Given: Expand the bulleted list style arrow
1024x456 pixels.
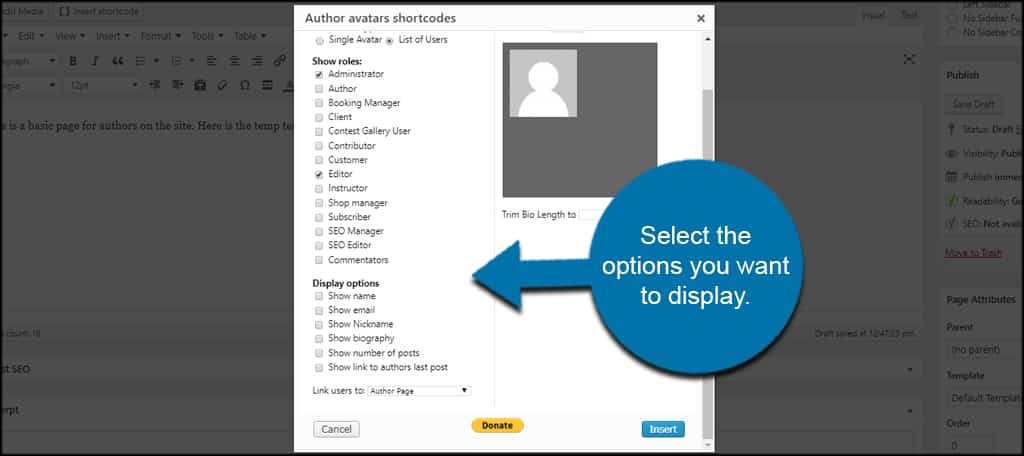Looking at the screenshot, I should (x=156, y=61).
